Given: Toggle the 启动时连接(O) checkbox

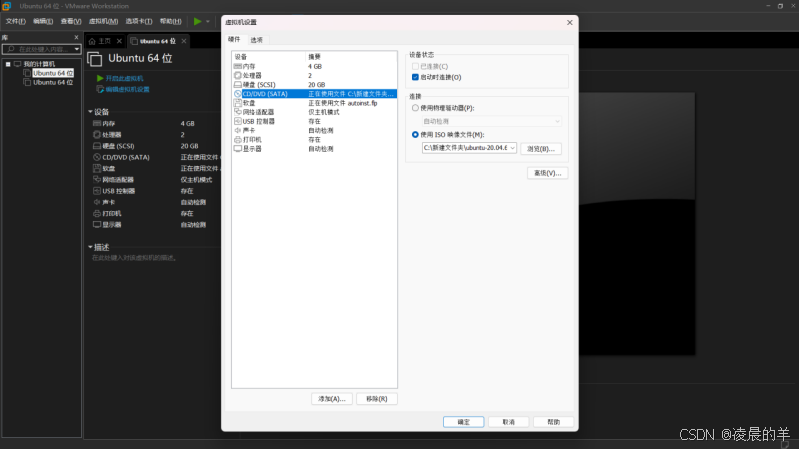Looking at the screenshot, I should [x=415, y=77].
